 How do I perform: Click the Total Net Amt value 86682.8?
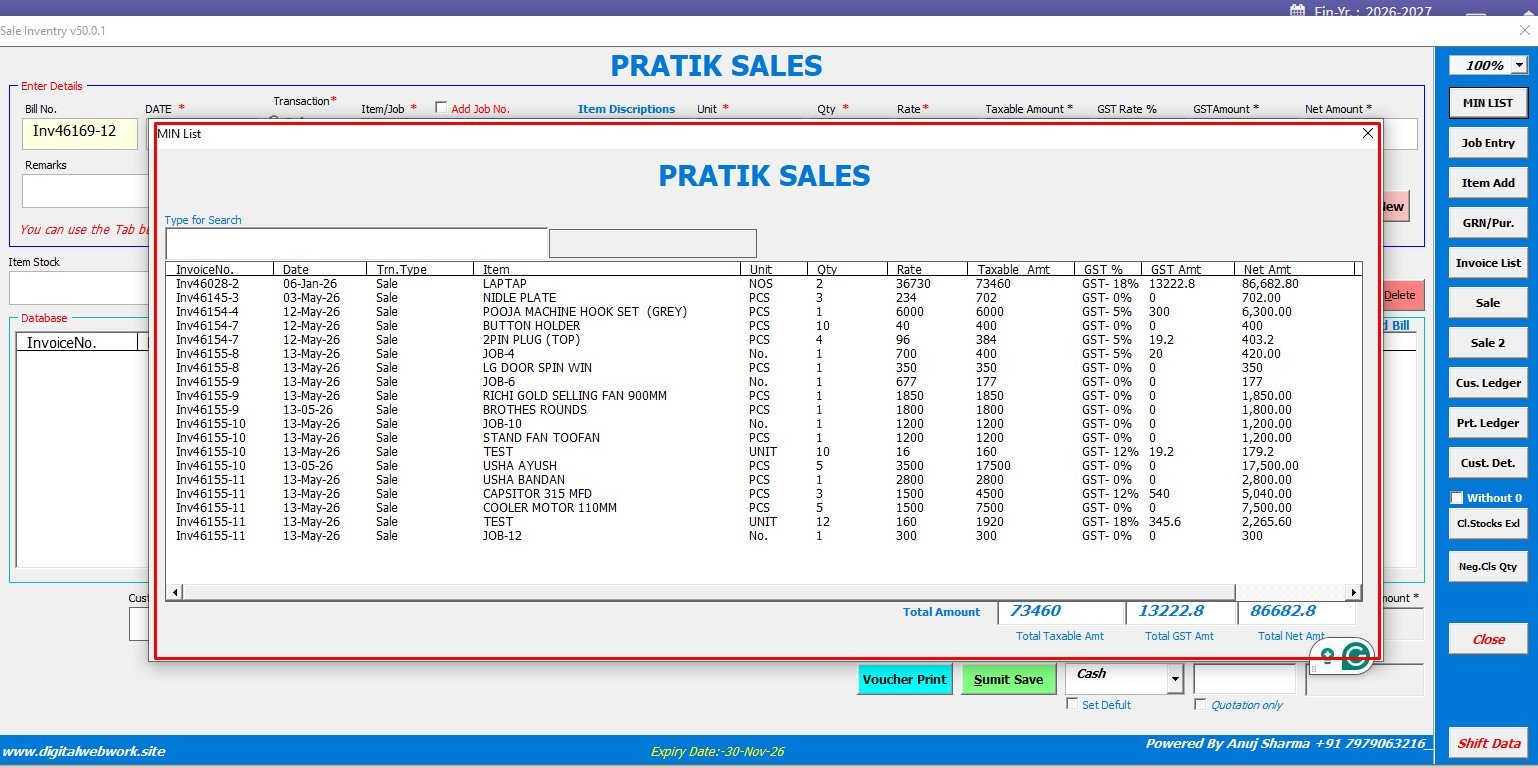coord(1296,612)
